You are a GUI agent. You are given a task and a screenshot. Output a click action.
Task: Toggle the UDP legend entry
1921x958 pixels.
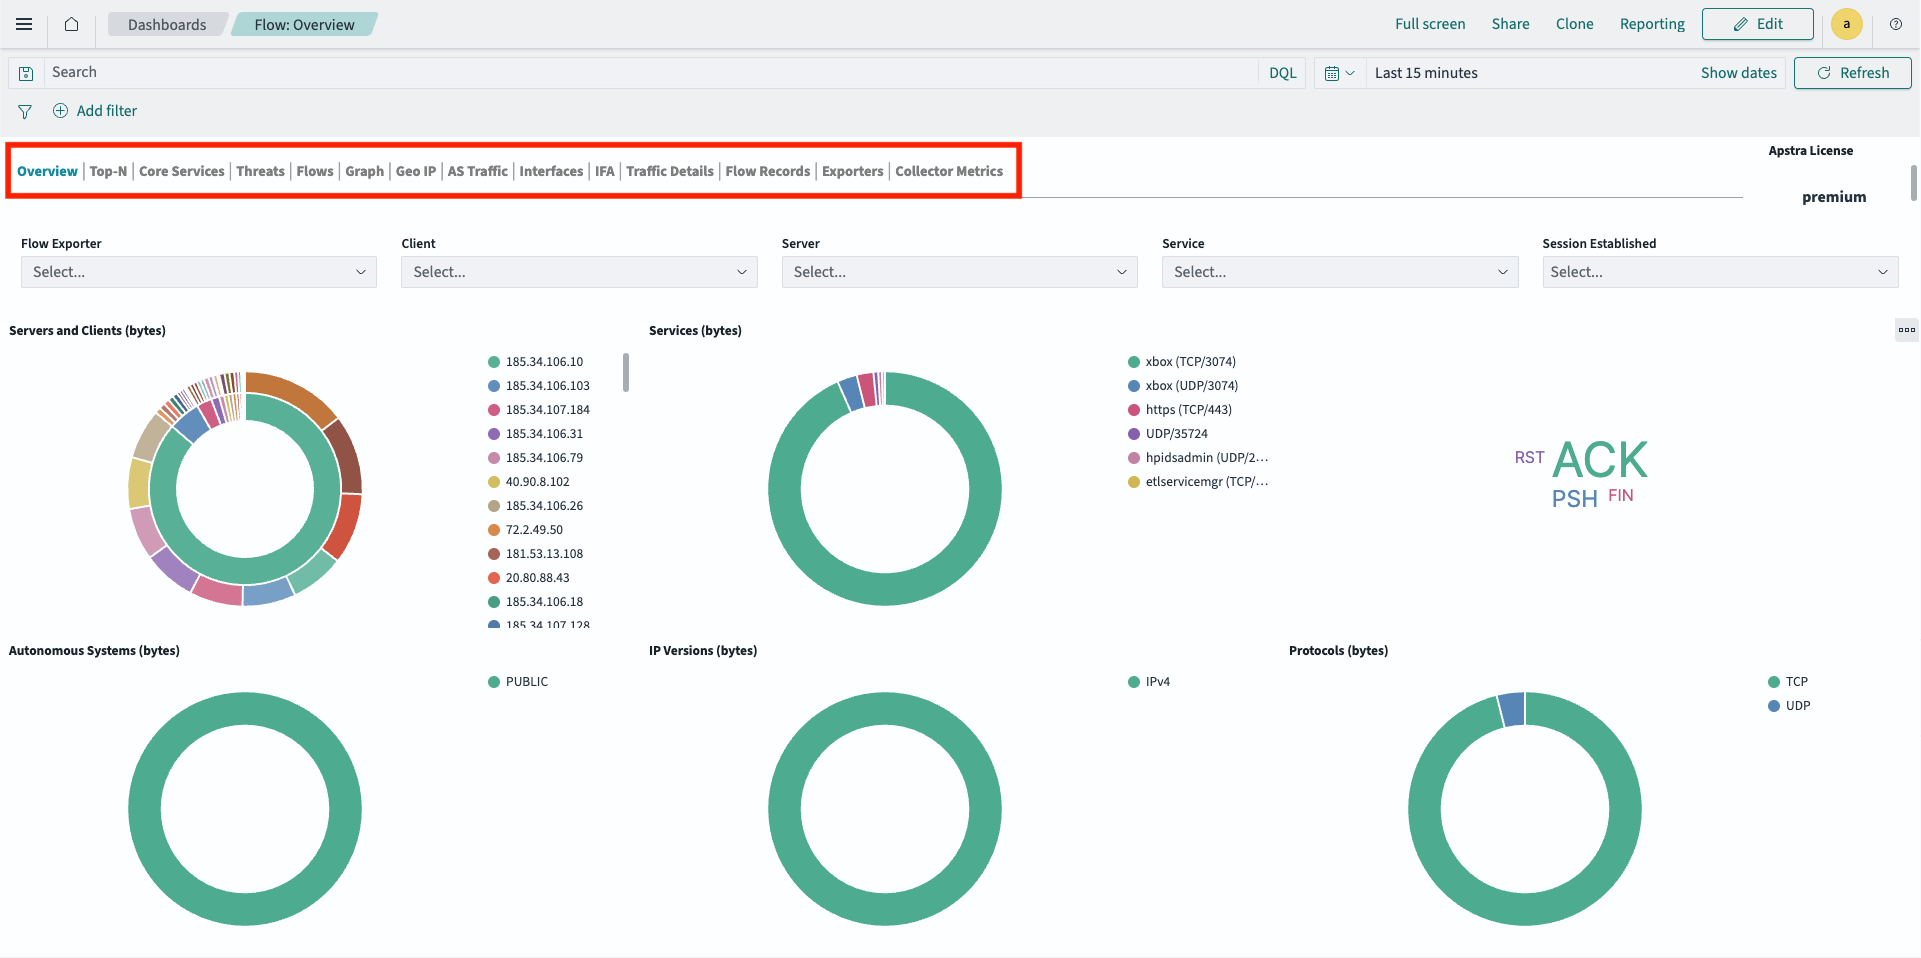[1789, 706]
